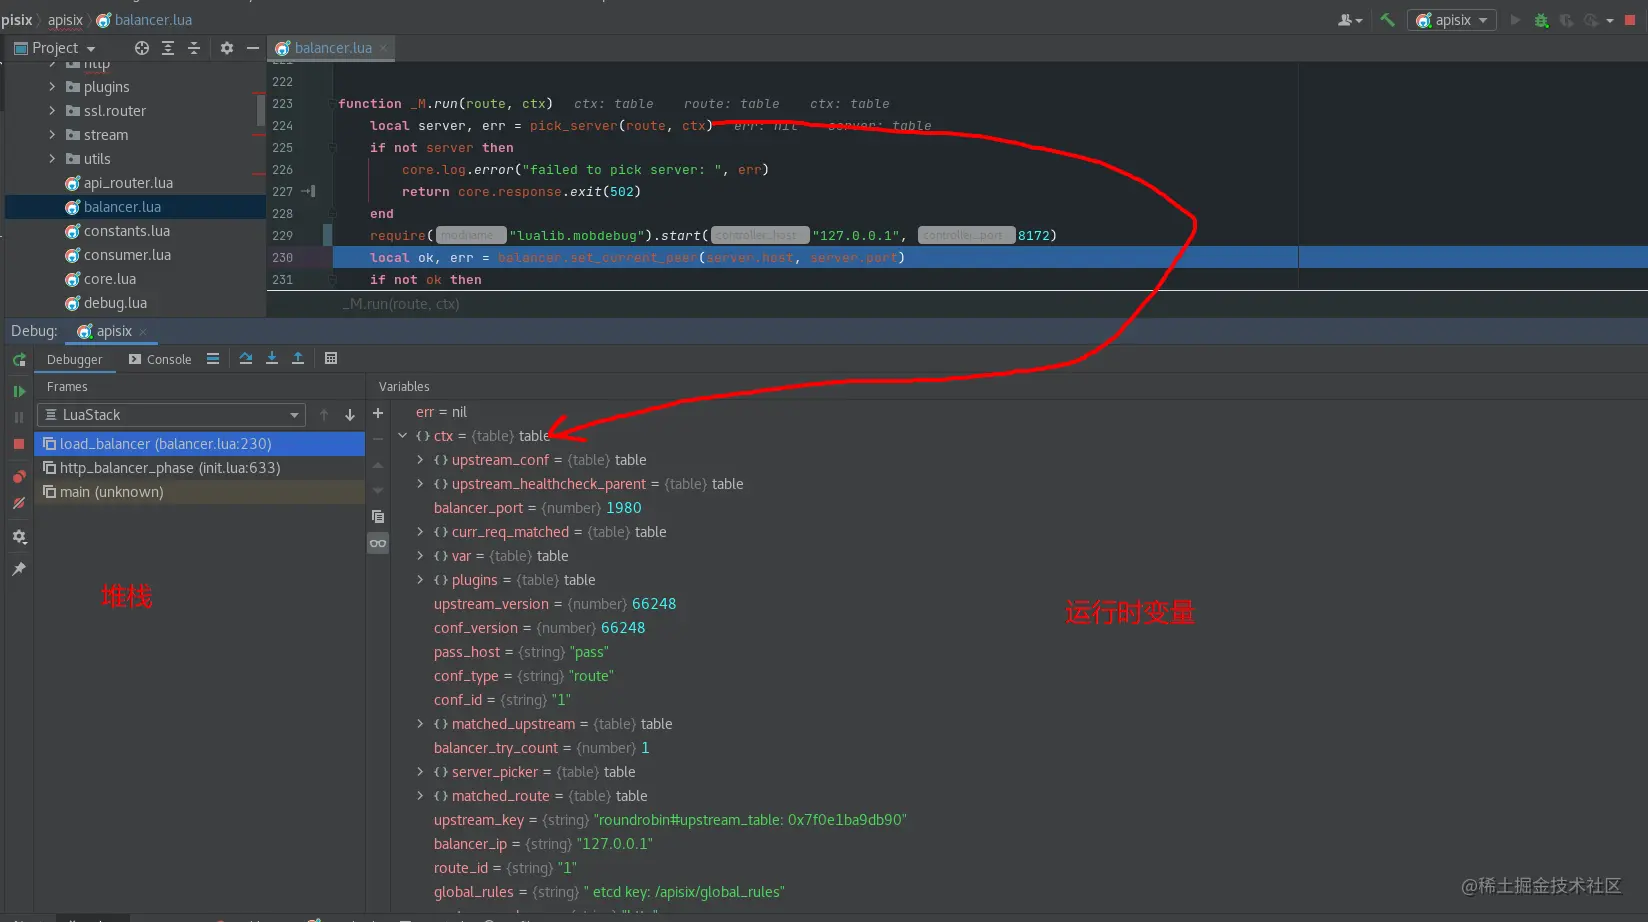
Task: Hide the Project panel with minus icon
Action: [253, 48]
